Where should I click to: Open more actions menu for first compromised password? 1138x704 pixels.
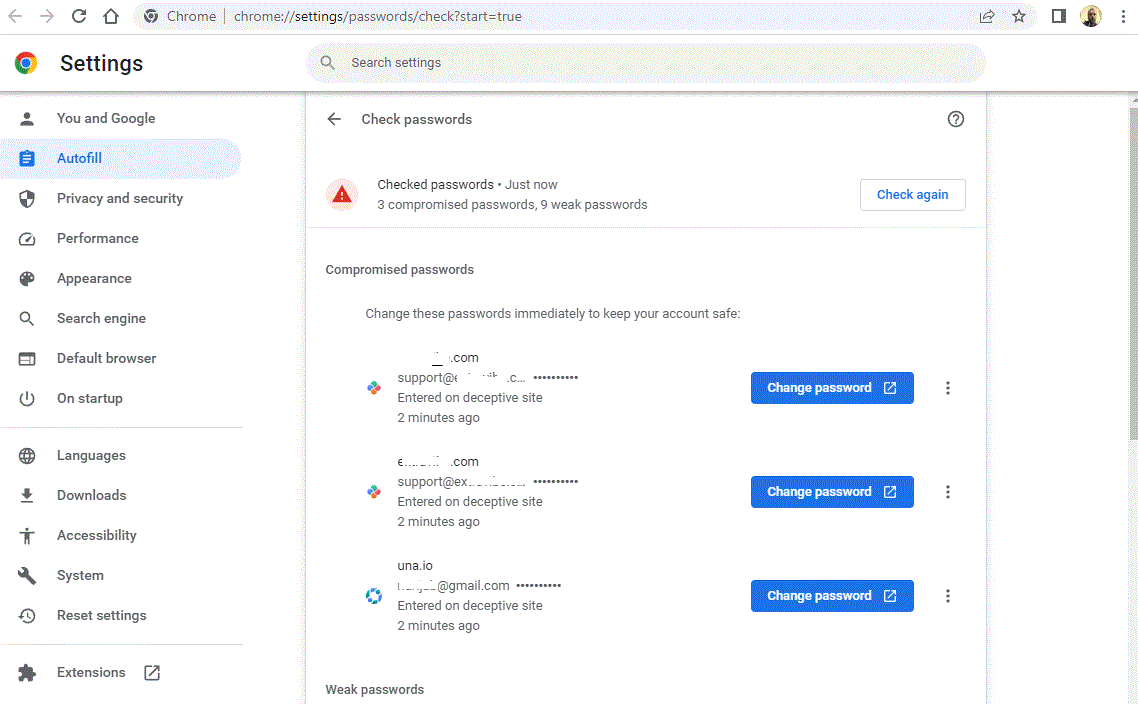tap(948, 388)
